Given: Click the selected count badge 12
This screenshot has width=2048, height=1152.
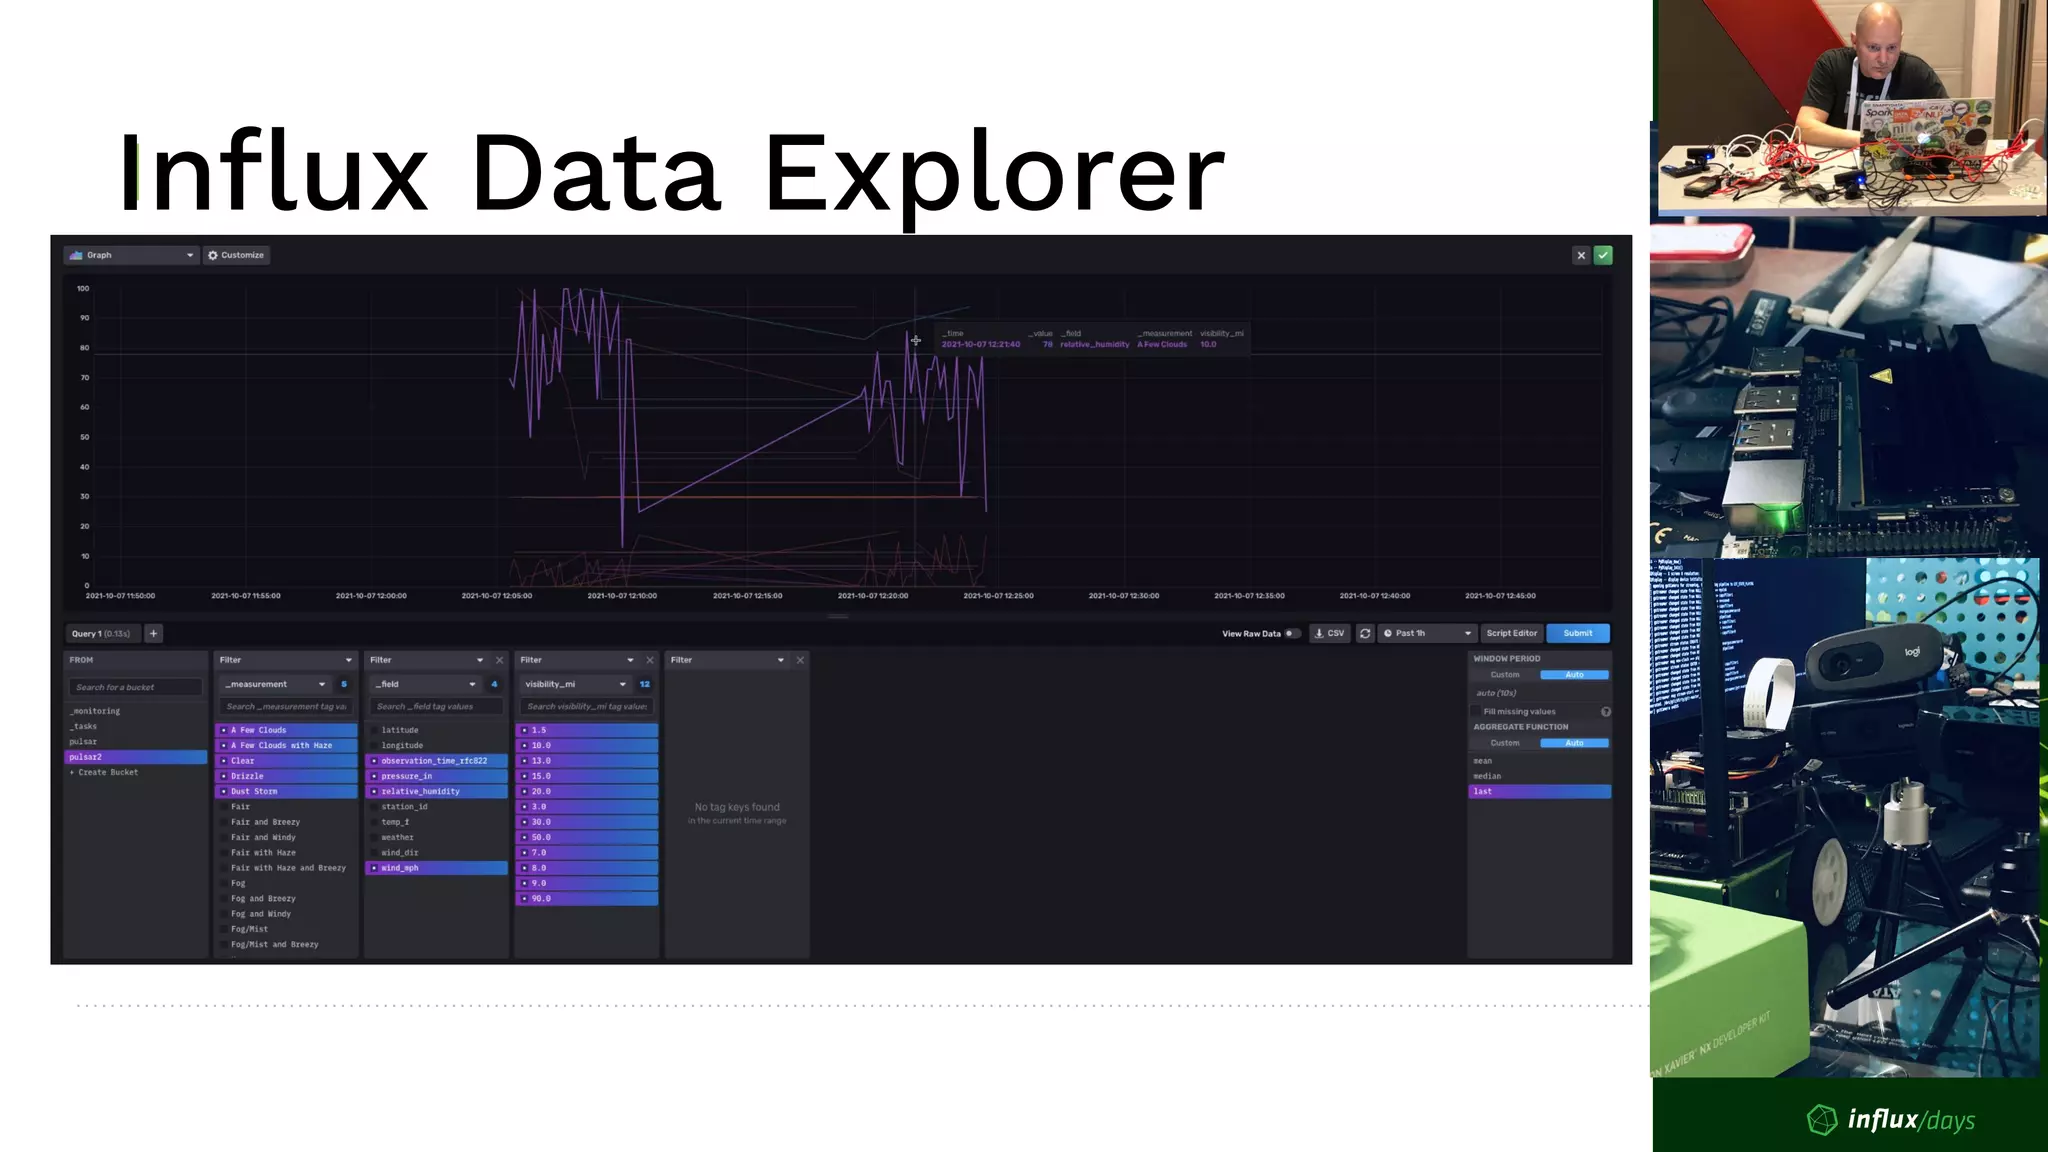Looking at the screenshot, I should (645, 684).
